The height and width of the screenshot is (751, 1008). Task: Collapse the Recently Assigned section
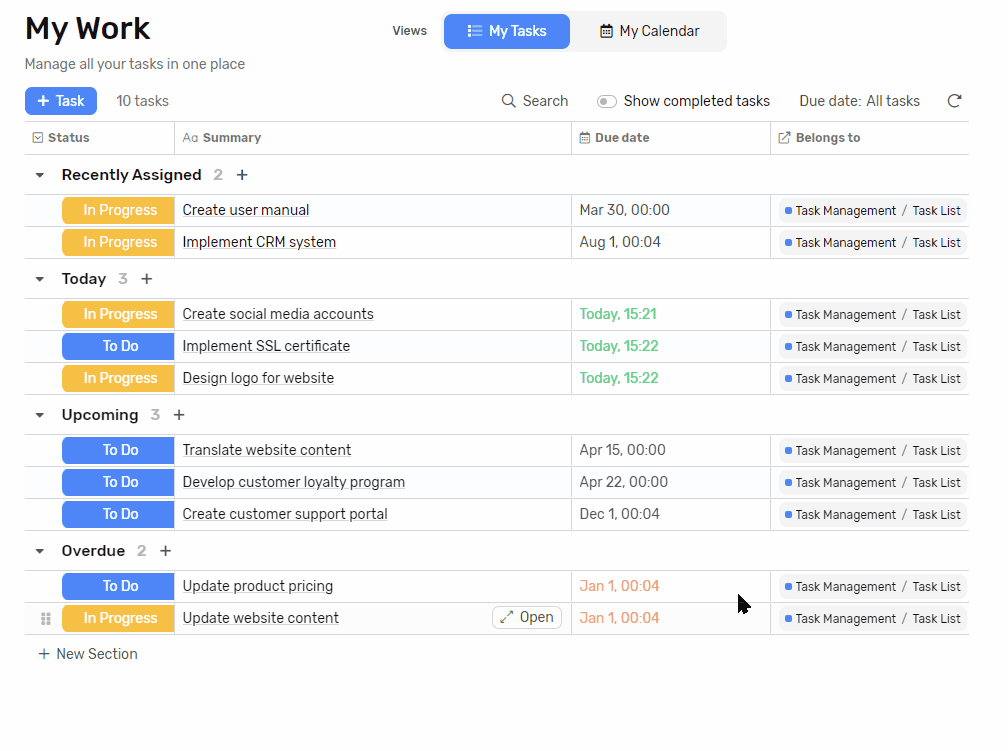point(40,175)
